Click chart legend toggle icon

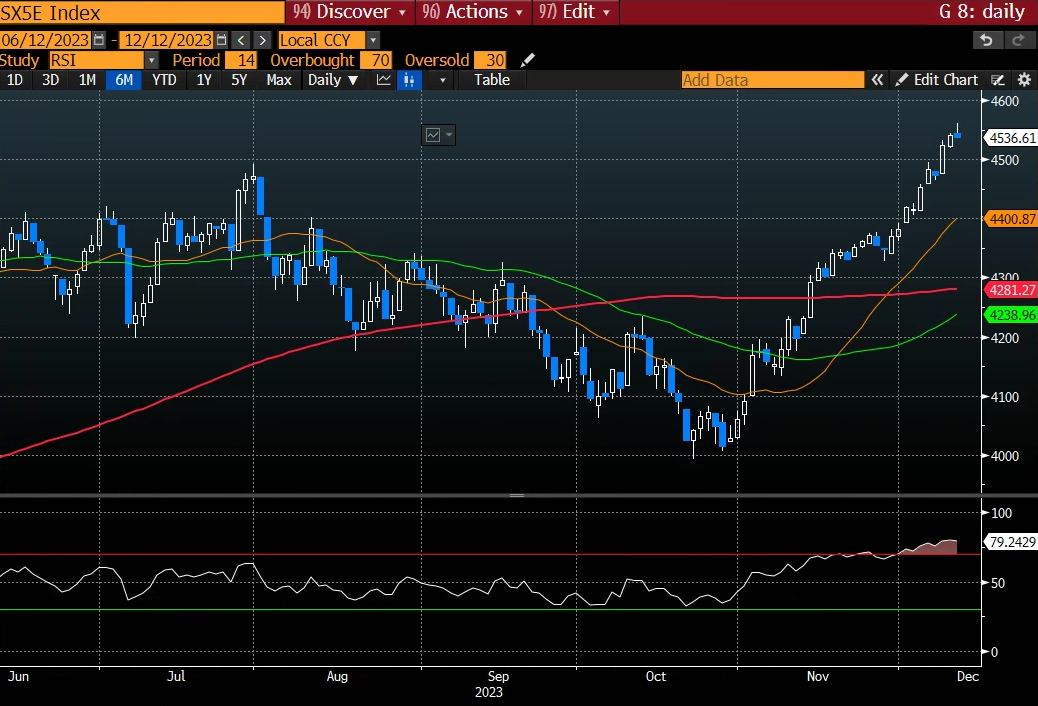coord(433,135)
